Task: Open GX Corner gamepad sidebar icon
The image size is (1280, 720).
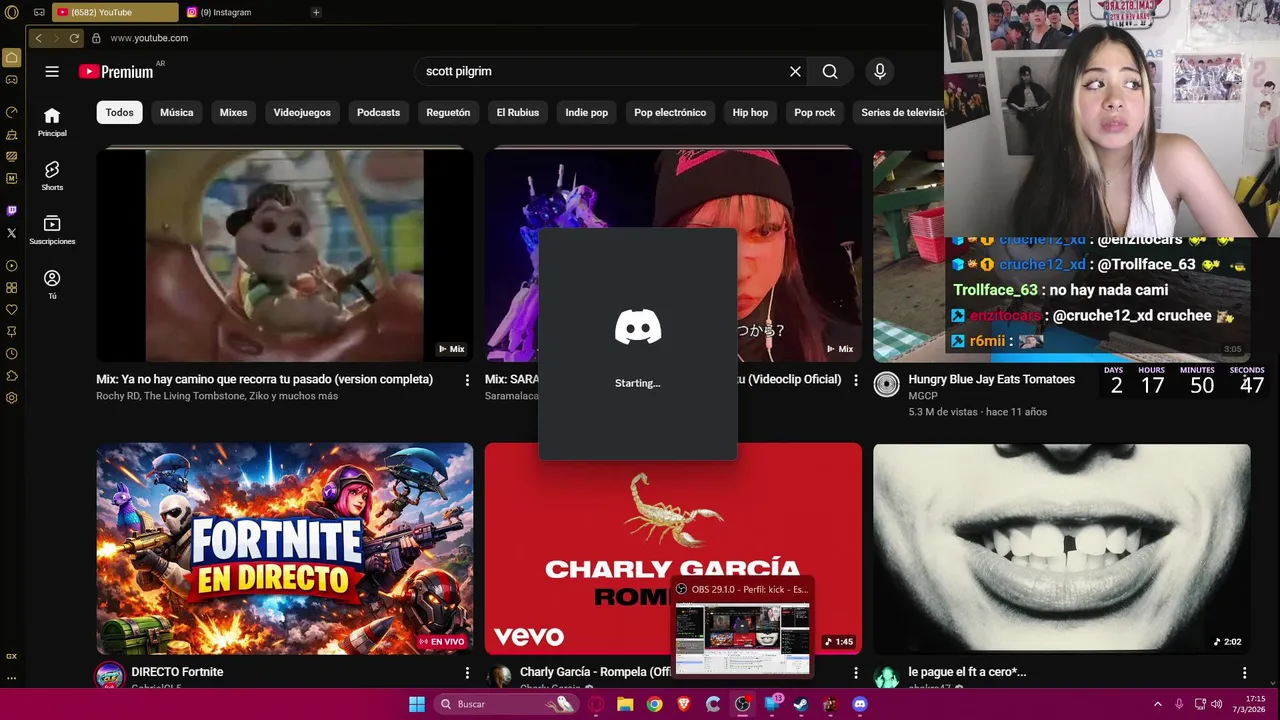Action: click(x=12, y=80)
